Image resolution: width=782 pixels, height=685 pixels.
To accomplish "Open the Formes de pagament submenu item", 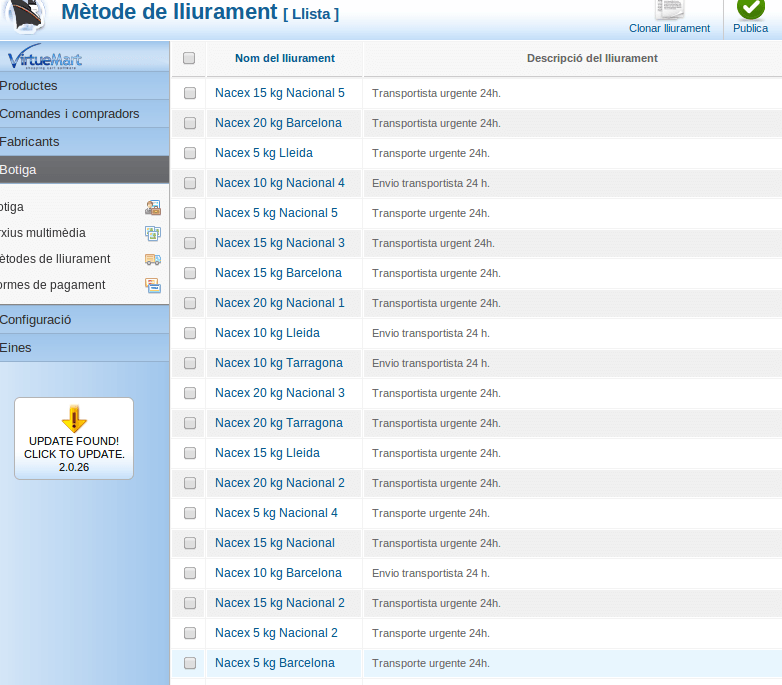I will [x=52, y=285].
